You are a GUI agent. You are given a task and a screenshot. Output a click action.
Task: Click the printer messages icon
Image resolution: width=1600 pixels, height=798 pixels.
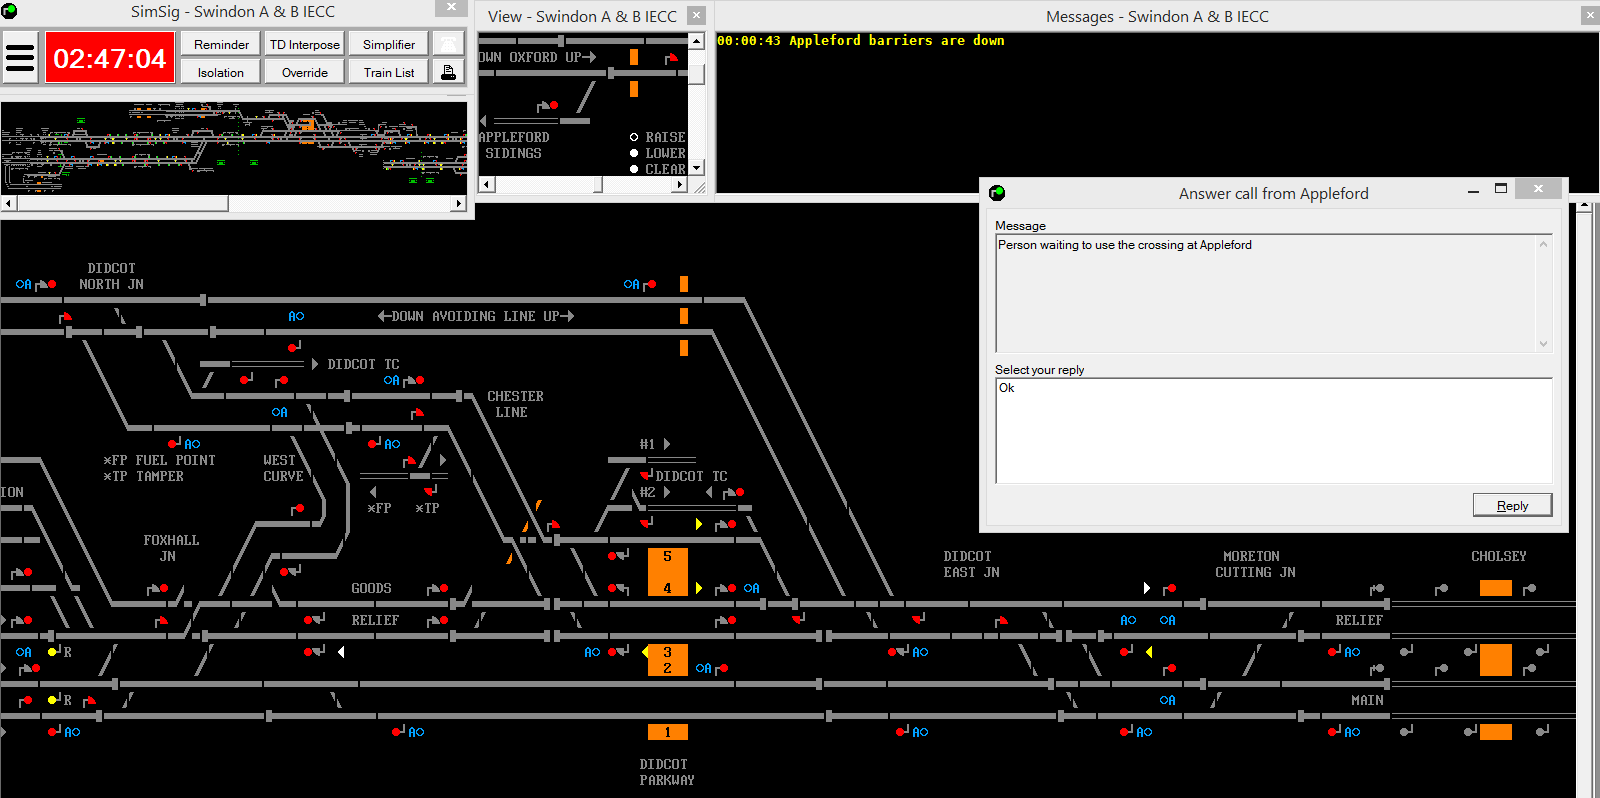tap(449, 72)
